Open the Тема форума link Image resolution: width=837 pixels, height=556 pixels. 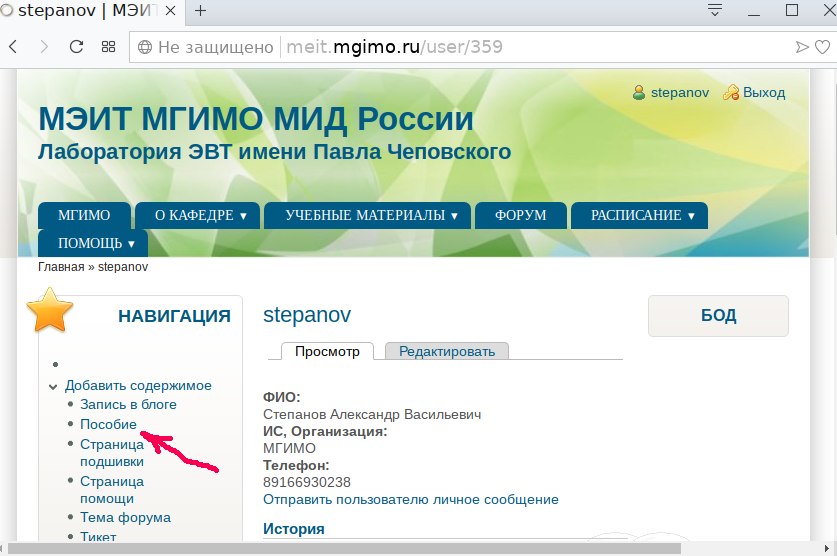coord(125,518)
